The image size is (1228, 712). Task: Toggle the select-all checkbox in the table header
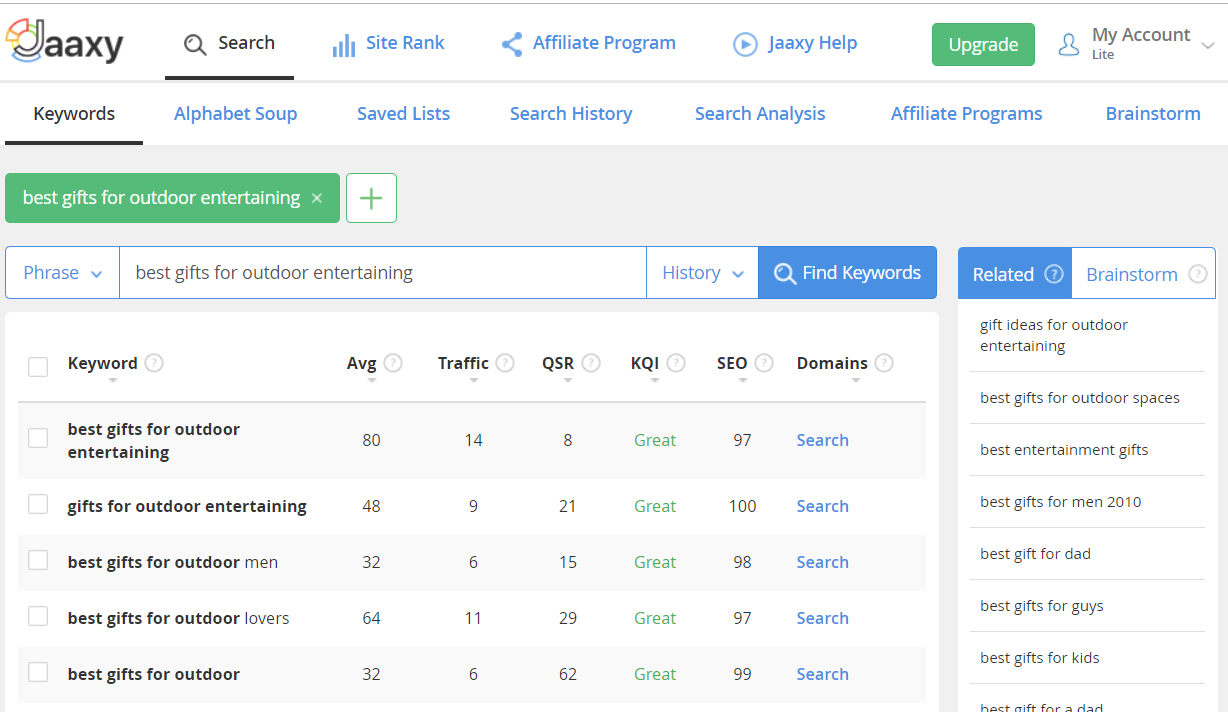click(x=38, y=367)
